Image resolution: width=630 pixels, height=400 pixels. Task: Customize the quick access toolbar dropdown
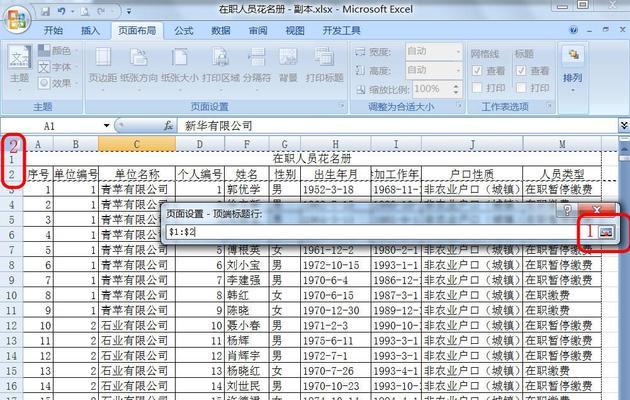[129, 12]
